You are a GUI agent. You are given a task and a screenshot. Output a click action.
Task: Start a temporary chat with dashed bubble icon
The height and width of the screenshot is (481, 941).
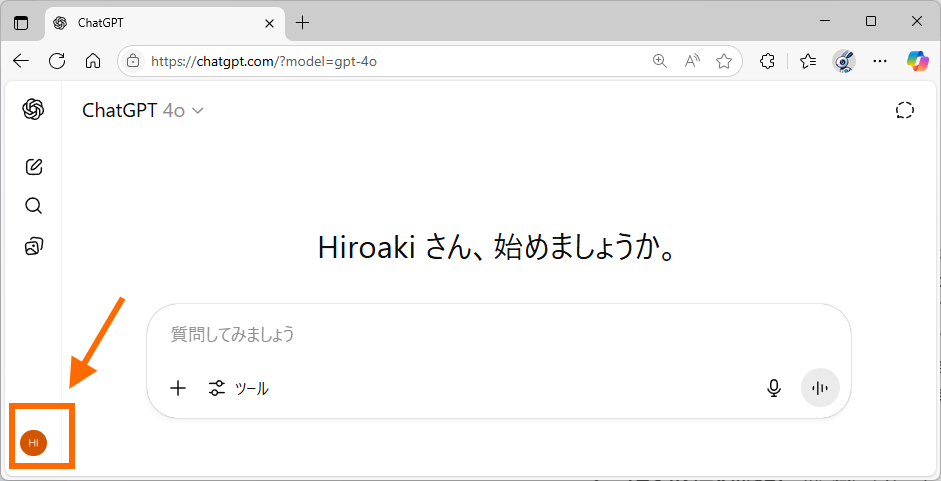tap(904, 110)
